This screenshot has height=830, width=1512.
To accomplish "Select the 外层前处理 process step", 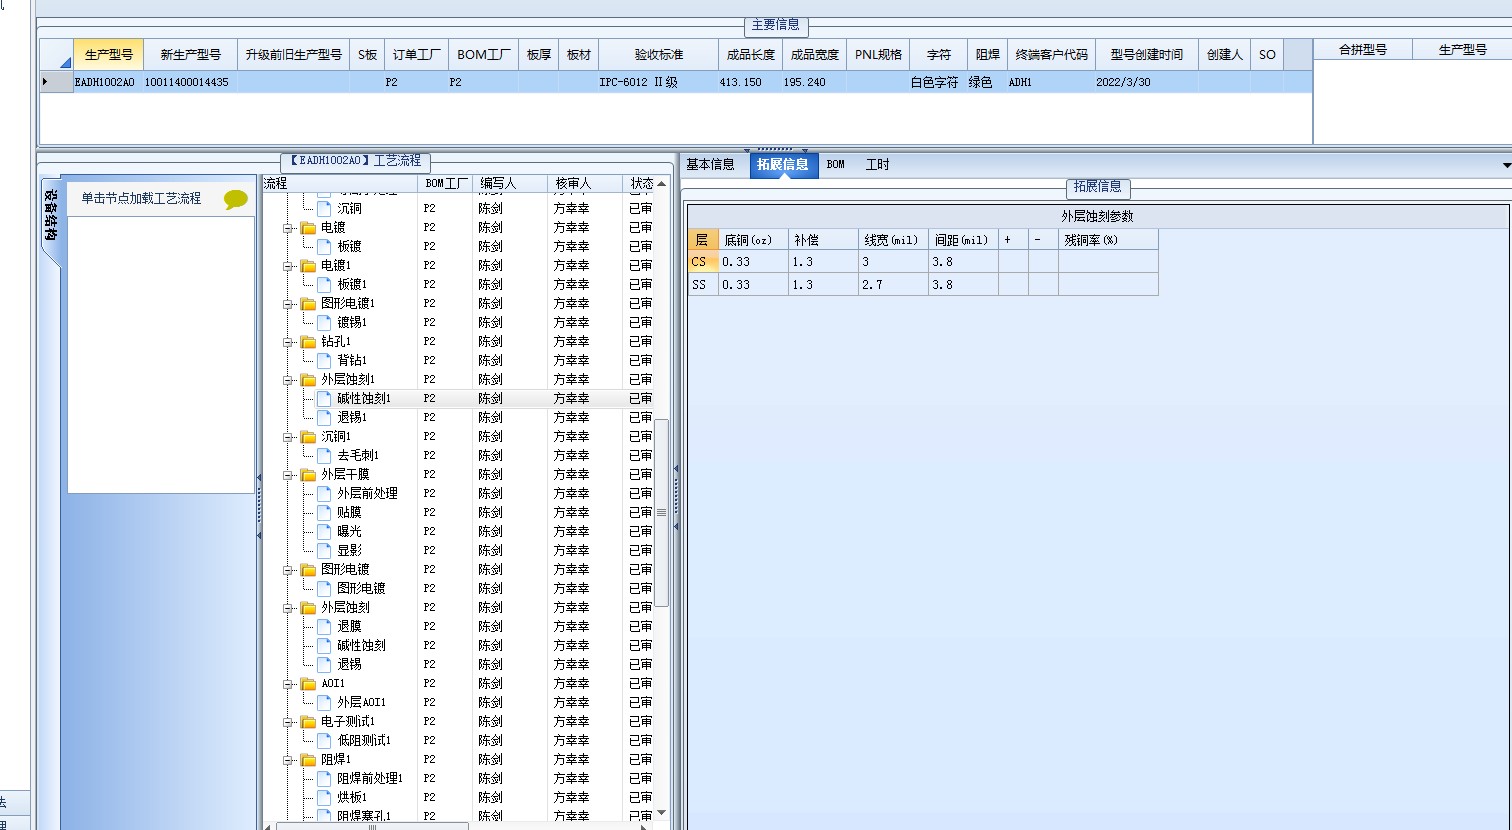I will pyautogui.click(x=367, y=493).
